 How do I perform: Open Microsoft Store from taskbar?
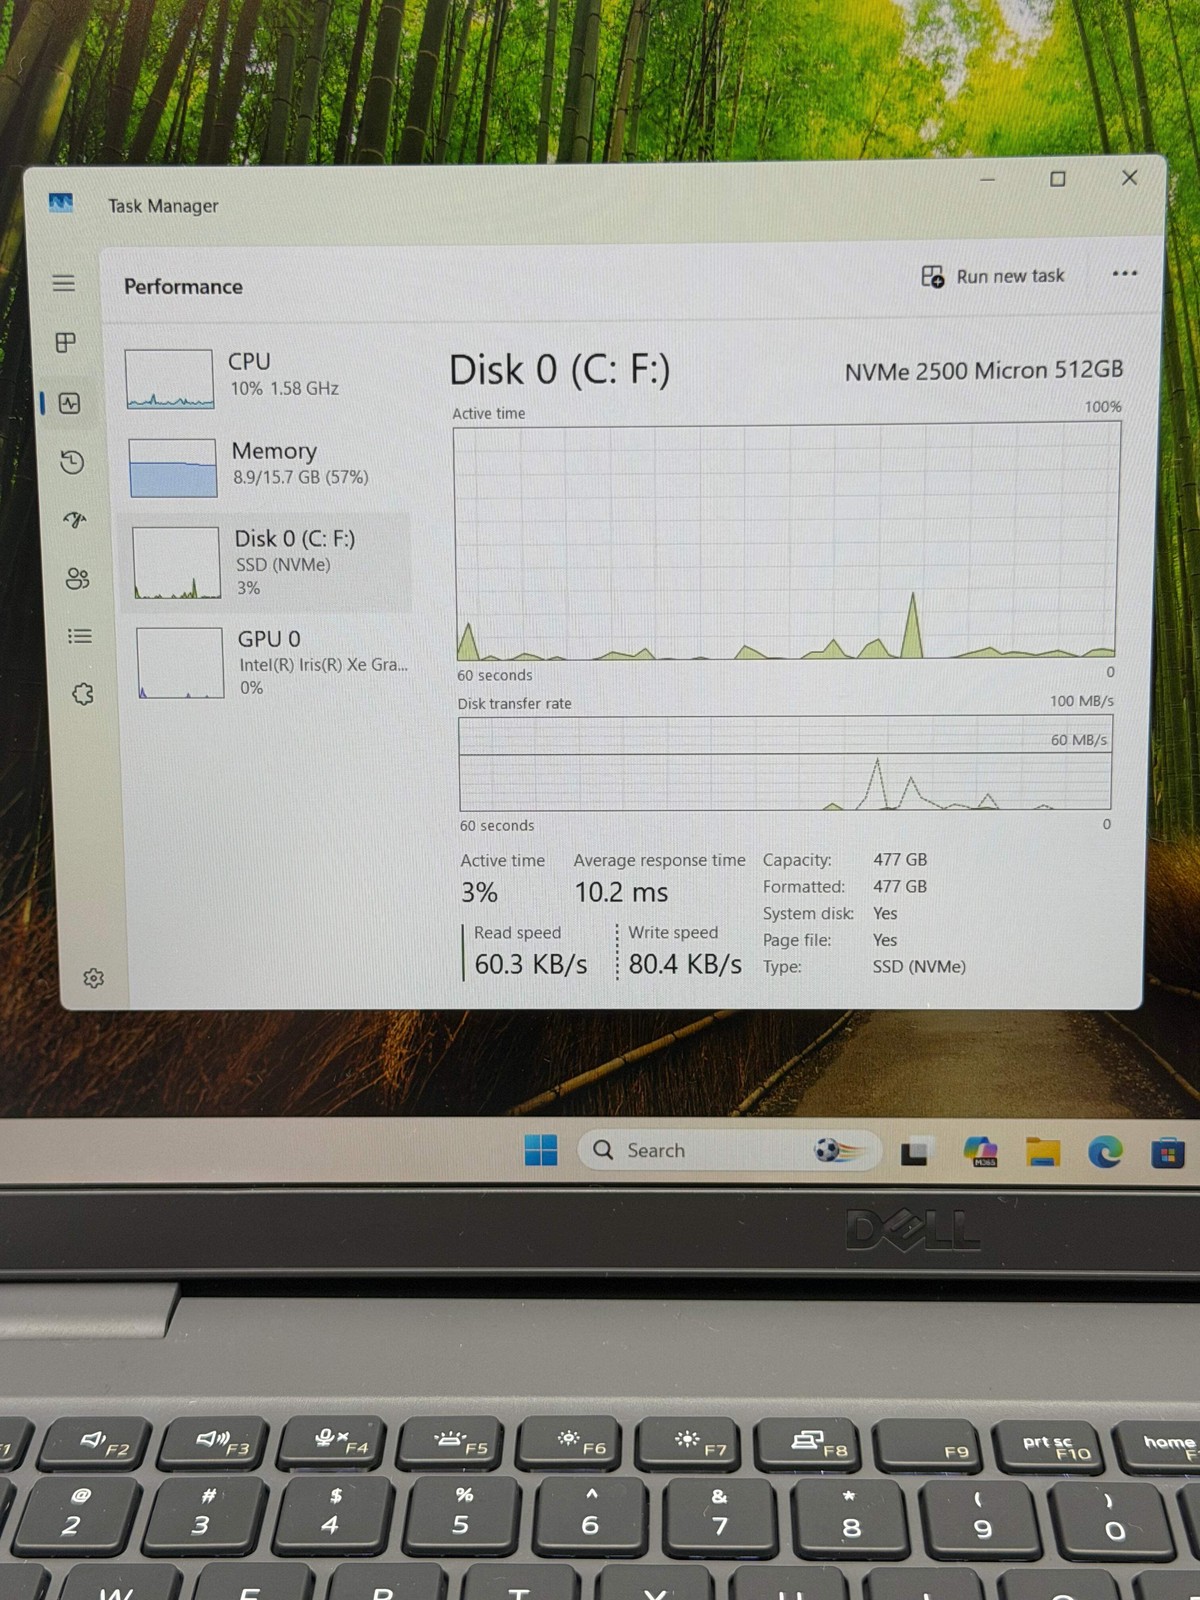tap(1167, 1153)
